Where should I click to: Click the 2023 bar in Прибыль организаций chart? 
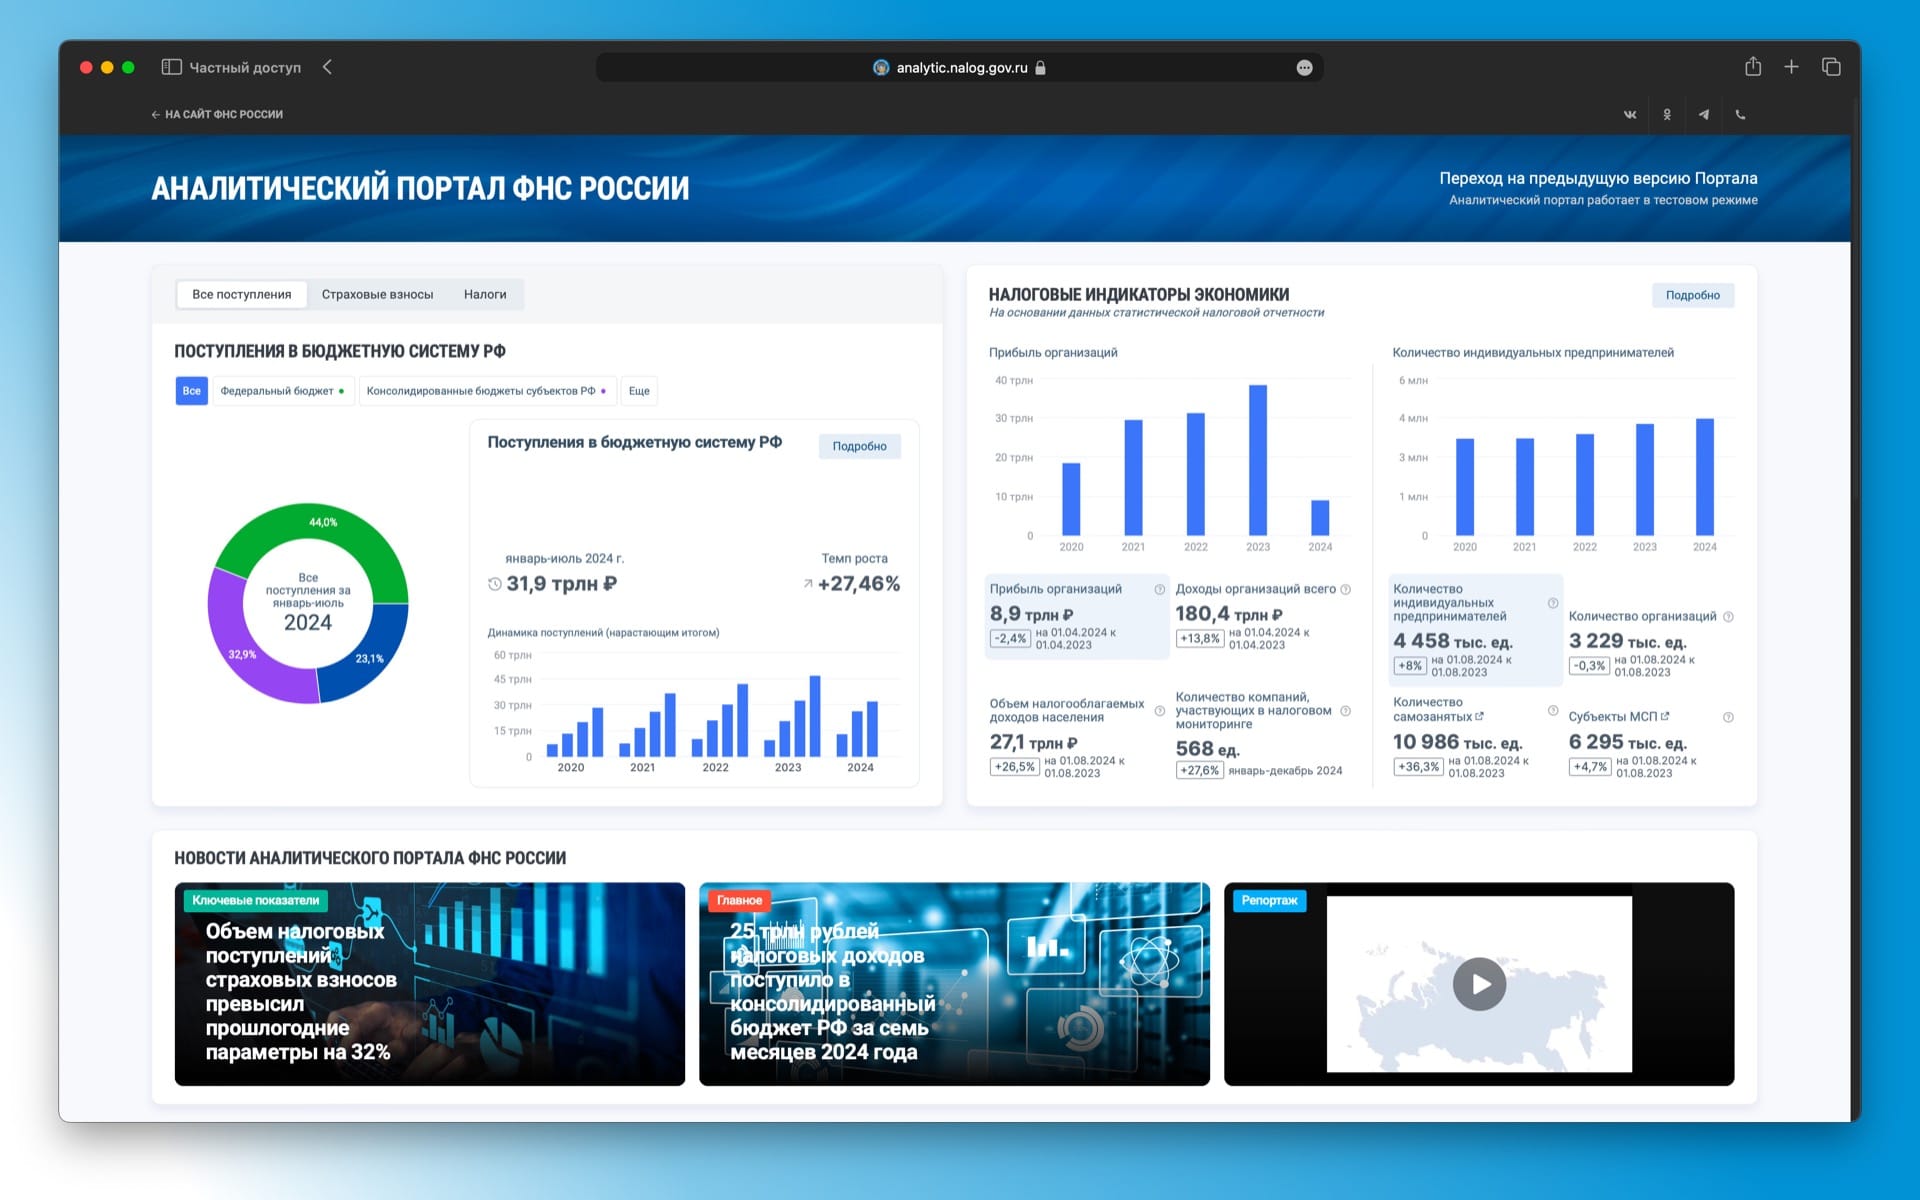coord(1258,460)
